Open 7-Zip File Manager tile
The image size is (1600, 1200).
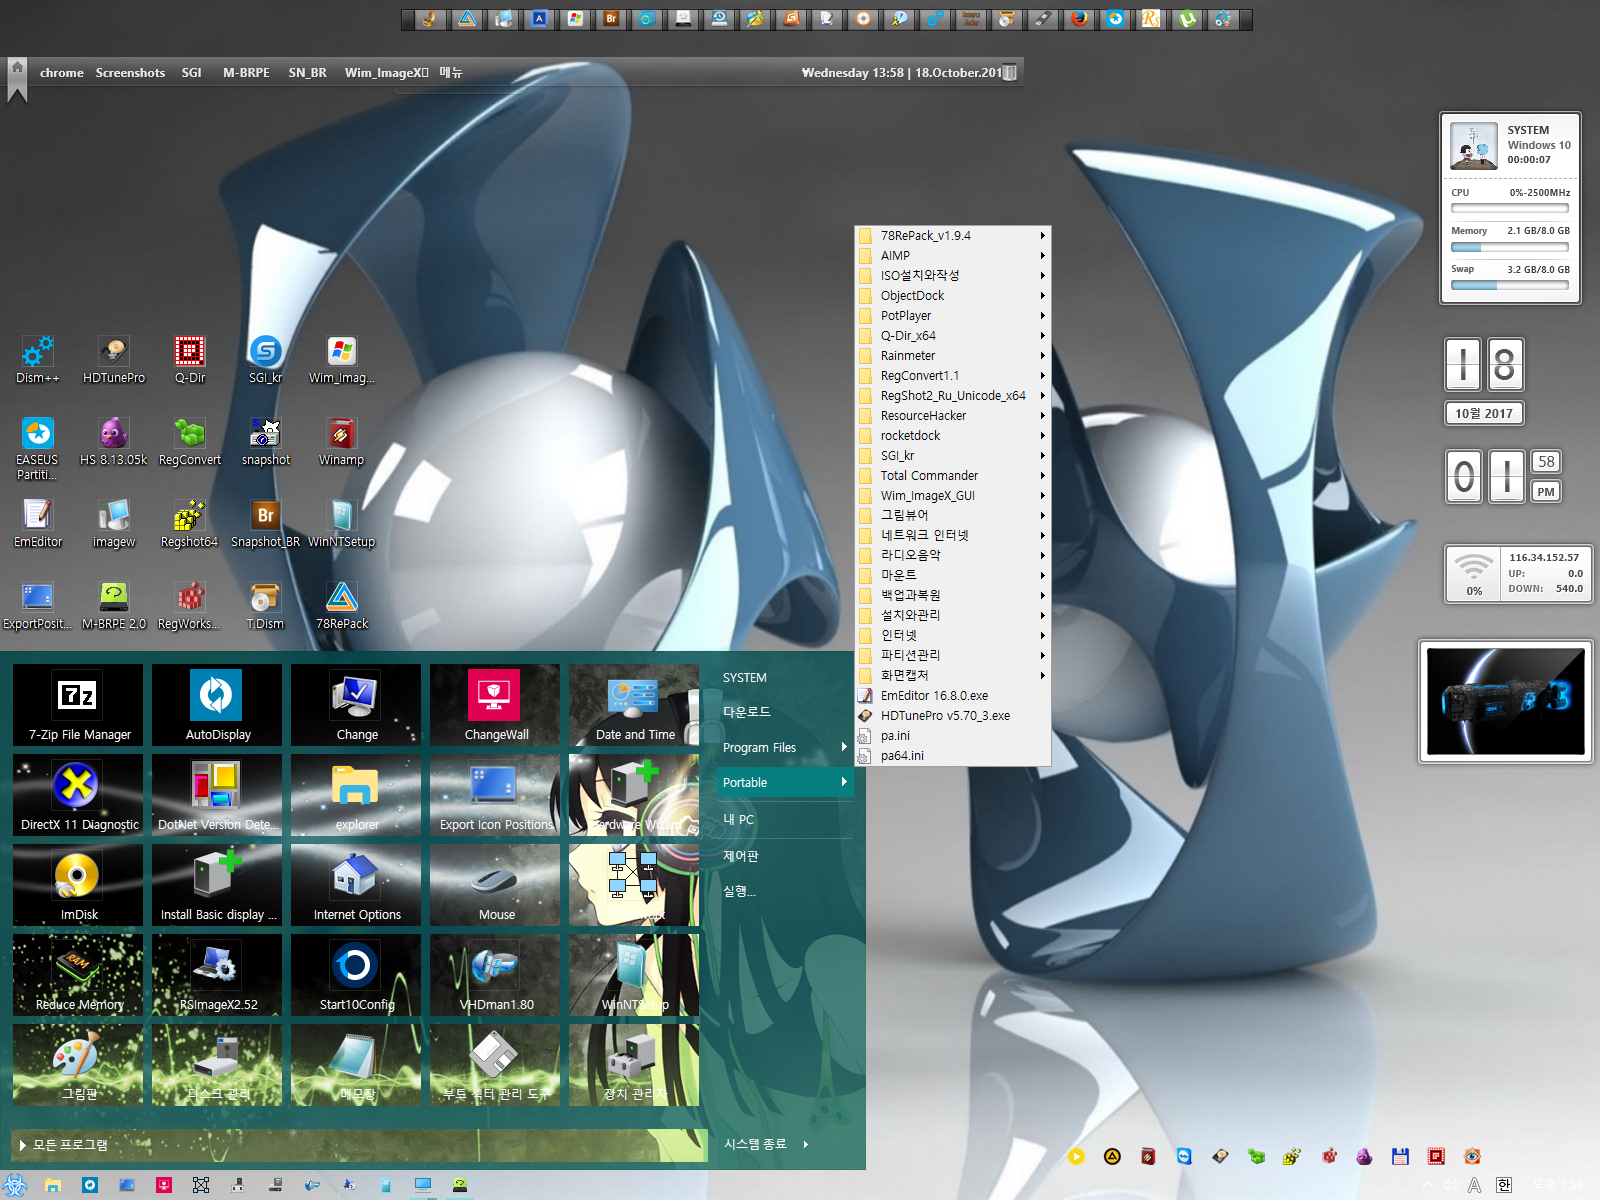pyautogui.click(x=79, y=705)
